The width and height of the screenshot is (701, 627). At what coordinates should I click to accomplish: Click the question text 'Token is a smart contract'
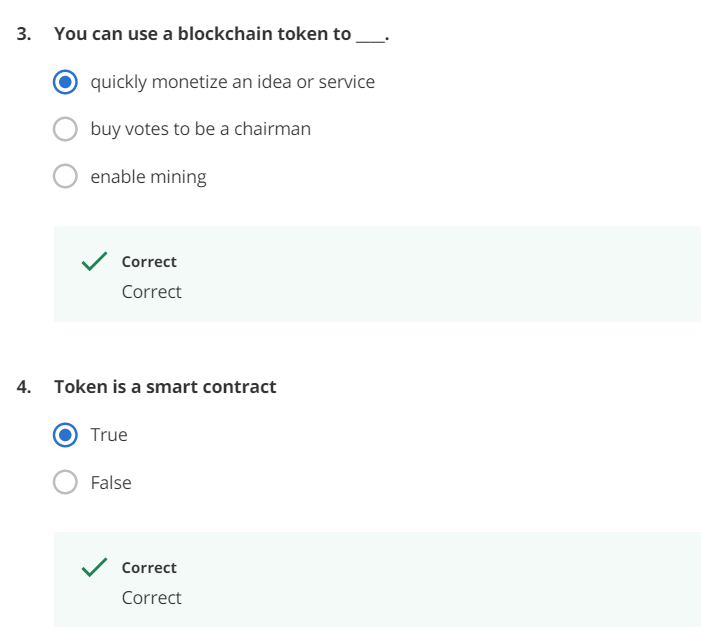(165, 387)
